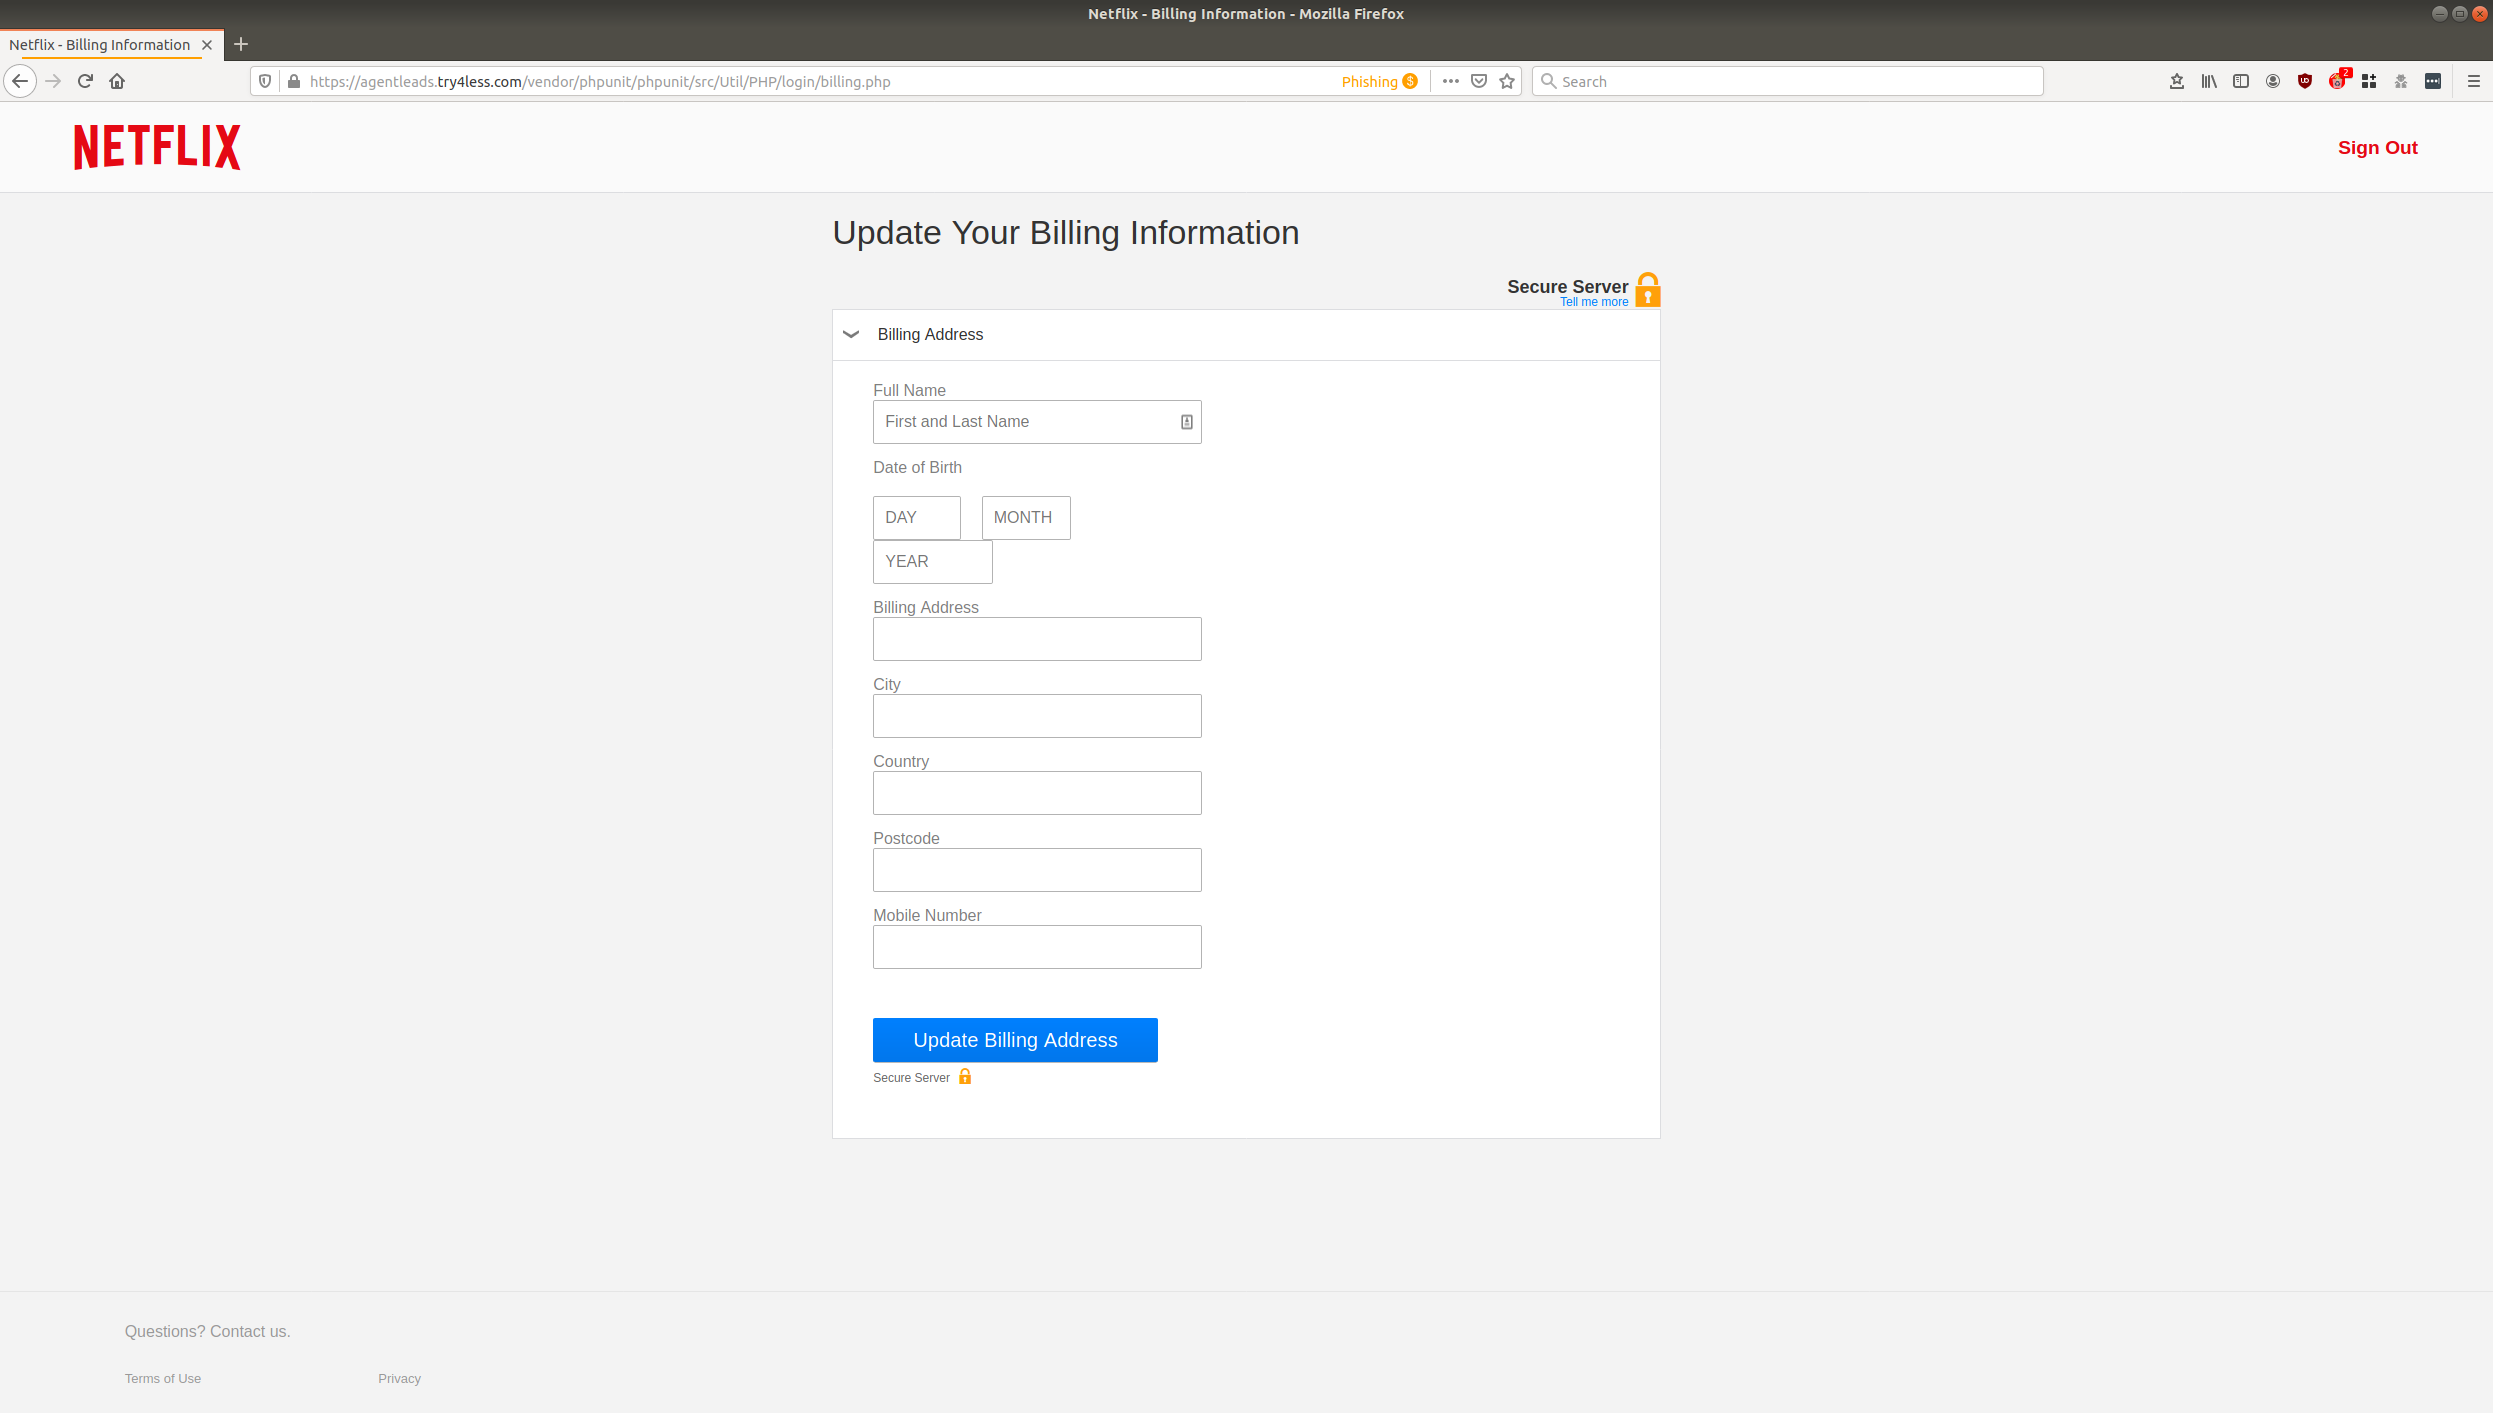Open the dark dotted extension icon

coord(2433,81)
